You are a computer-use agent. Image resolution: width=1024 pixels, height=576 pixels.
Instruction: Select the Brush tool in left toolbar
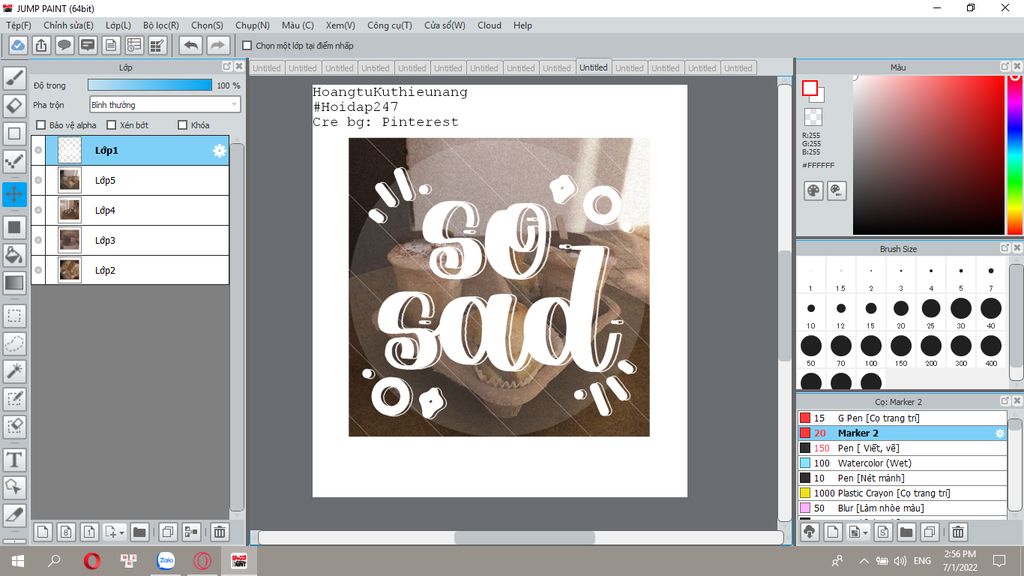[x=14, y=78]
